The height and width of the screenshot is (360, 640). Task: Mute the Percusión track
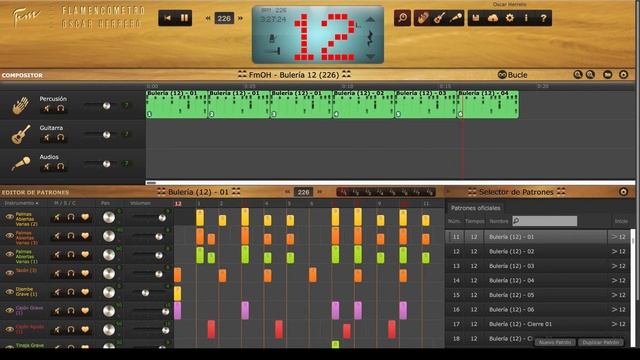[47, 109]
